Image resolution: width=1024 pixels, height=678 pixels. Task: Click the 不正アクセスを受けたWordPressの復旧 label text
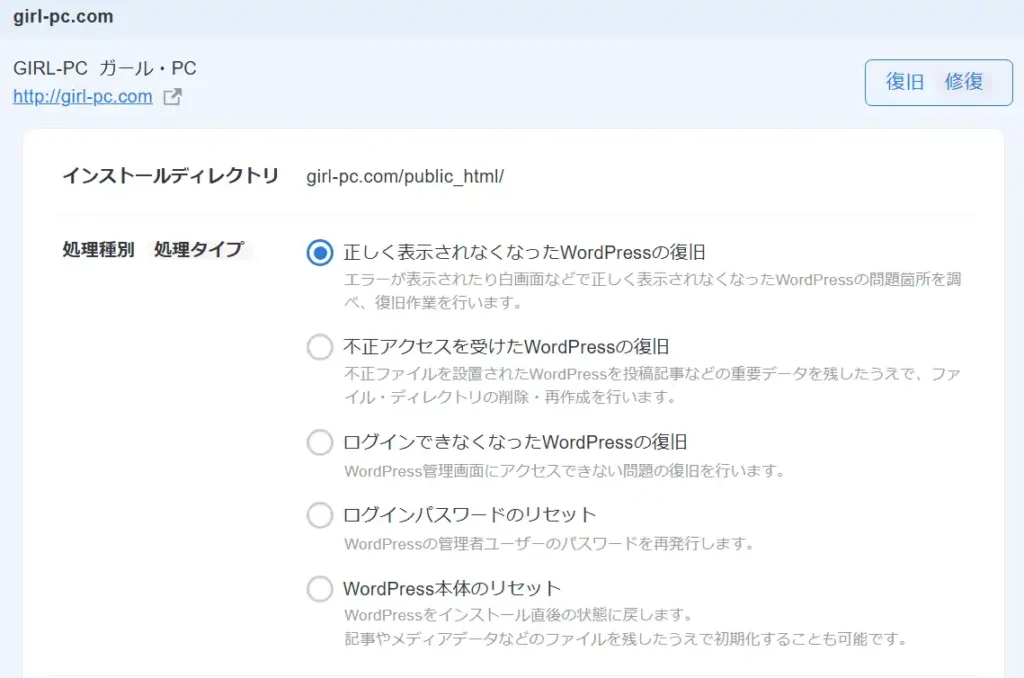(505, 347)
